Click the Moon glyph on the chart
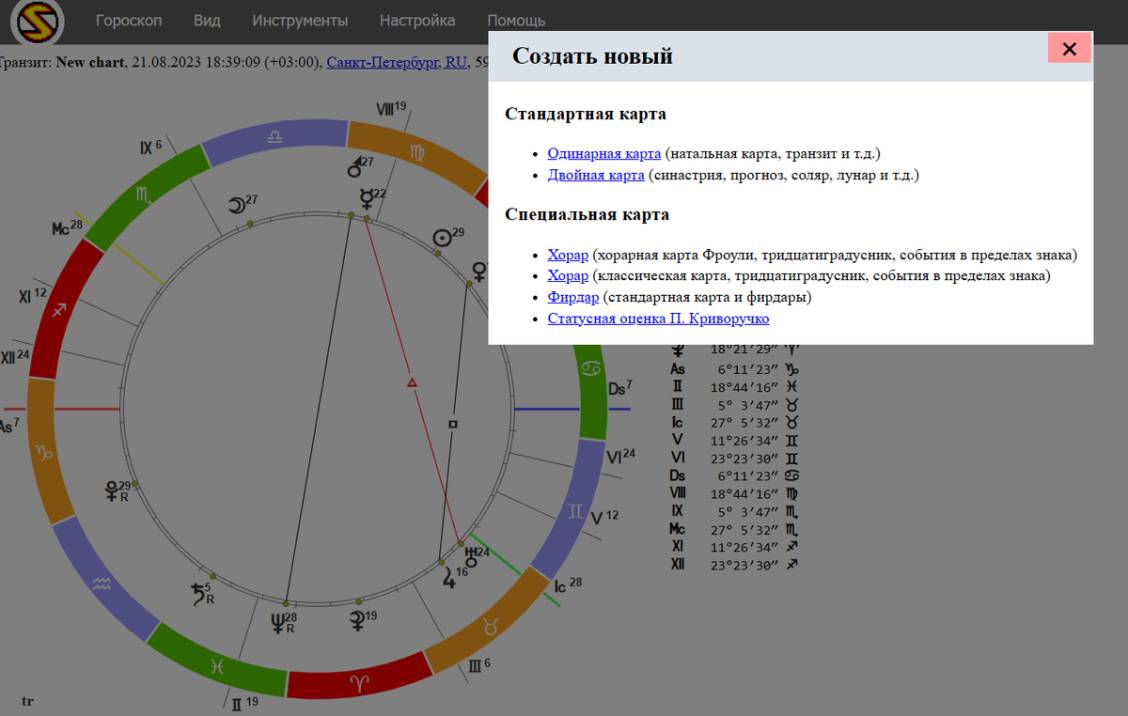 pyautogui.click(x=237, y=205)
